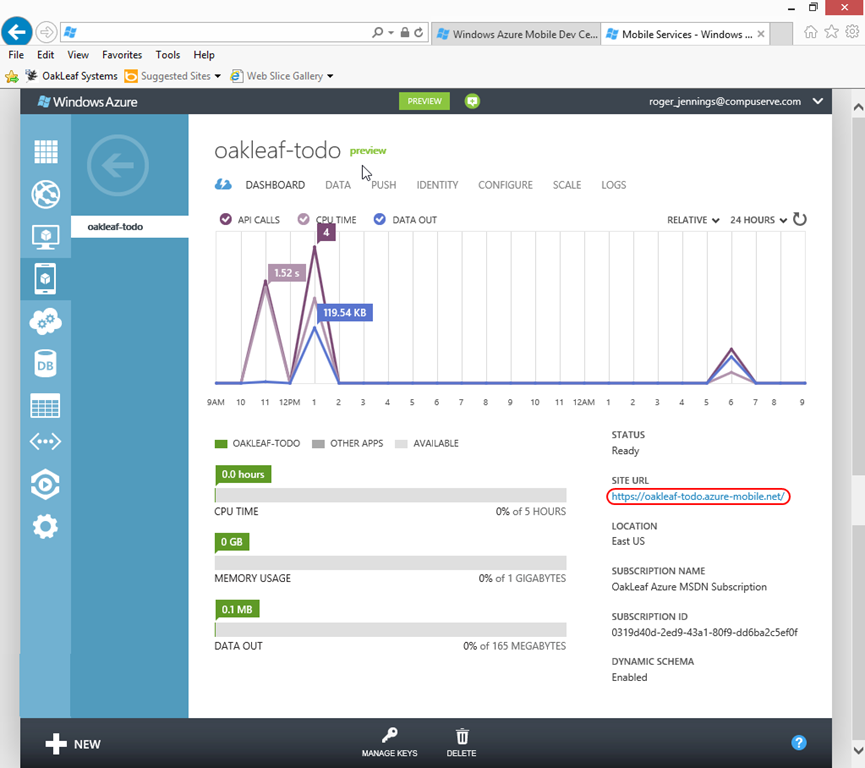Image resolution: width=865 pixels, height=768 pixels.
Task: Click the NEW button
Action: tap(73, 744)
